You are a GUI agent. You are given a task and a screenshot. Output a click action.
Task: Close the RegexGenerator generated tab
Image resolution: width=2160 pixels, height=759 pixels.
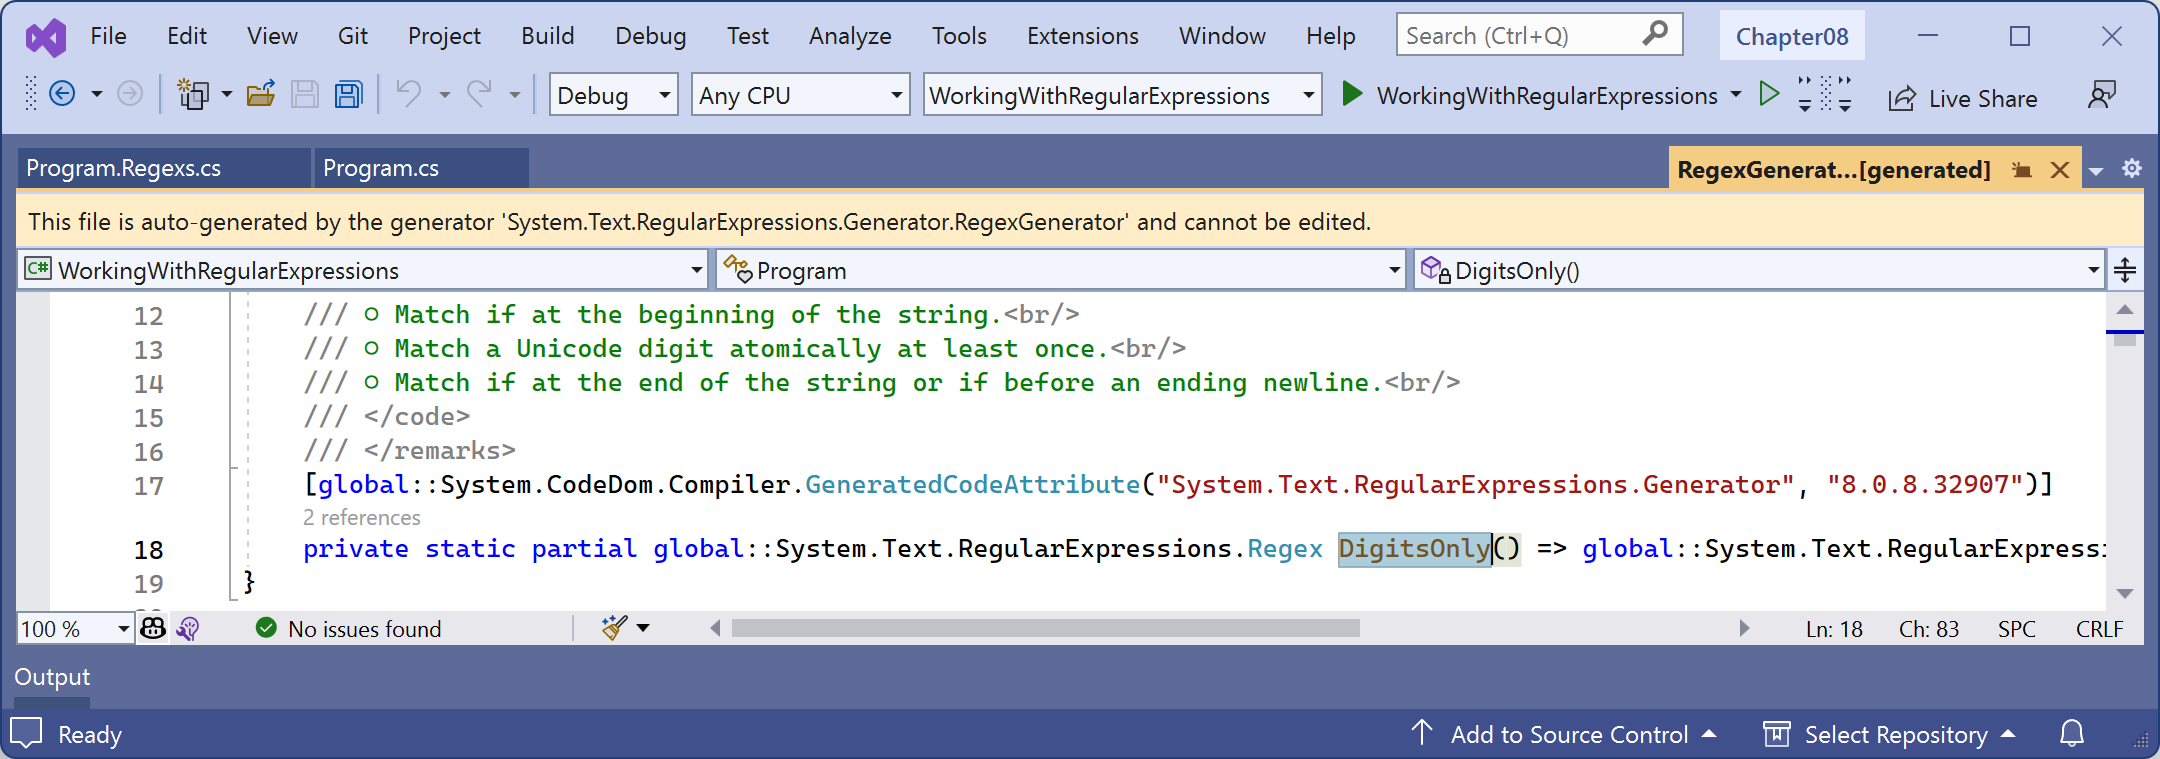(2060, 170)
